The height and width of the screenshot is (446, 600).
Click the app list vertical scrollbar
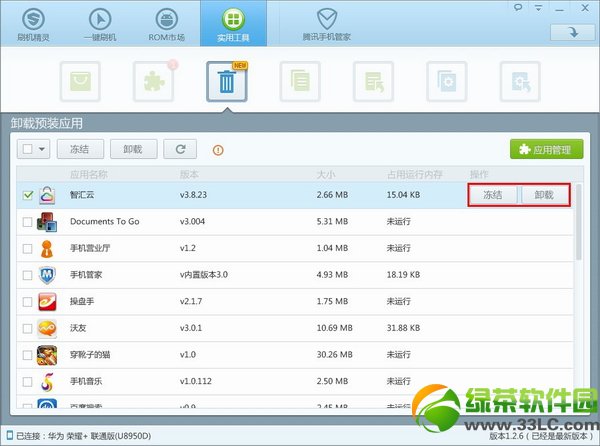click(x=579, y=222)
